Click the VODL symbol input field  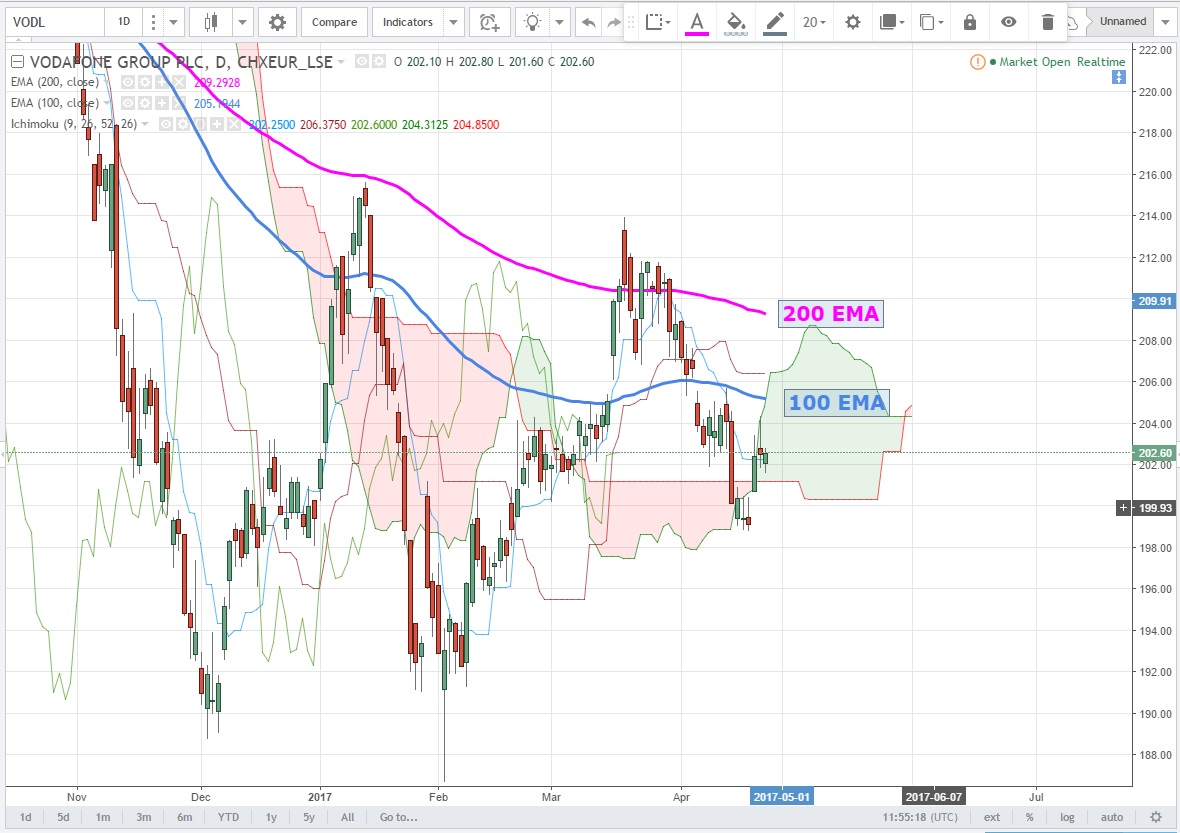(54, 23)
